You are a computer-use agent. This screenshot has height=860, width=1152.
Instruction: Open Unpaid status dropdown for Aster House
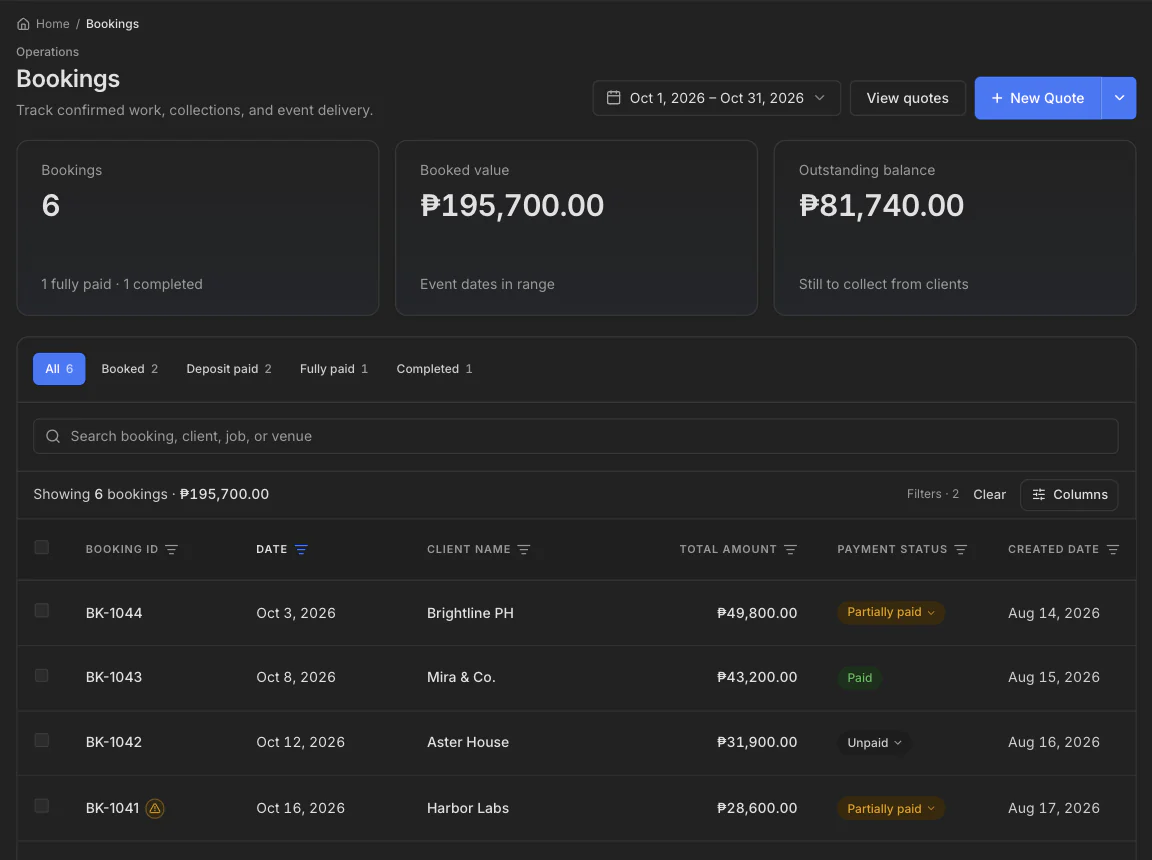coord(874,742)
